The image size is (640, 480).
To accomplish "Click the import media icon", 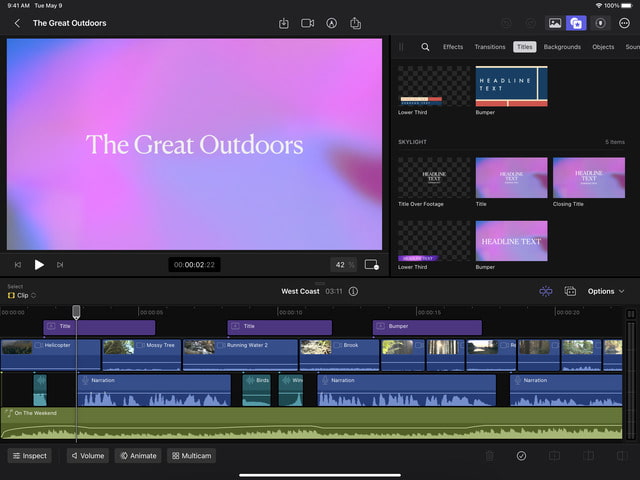I will pyautogui.click(x=284, y=23).
